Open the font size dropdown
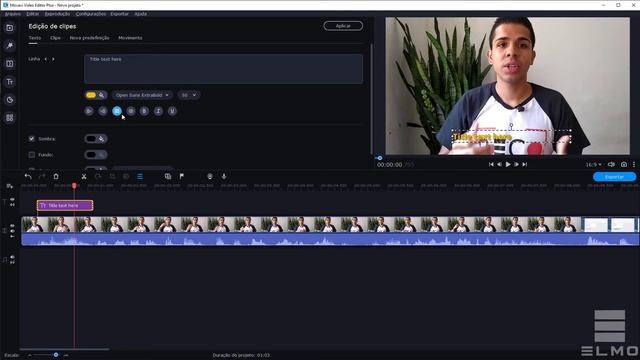The width and height of the screenshot is (640, 360). (x=189, y=95)
